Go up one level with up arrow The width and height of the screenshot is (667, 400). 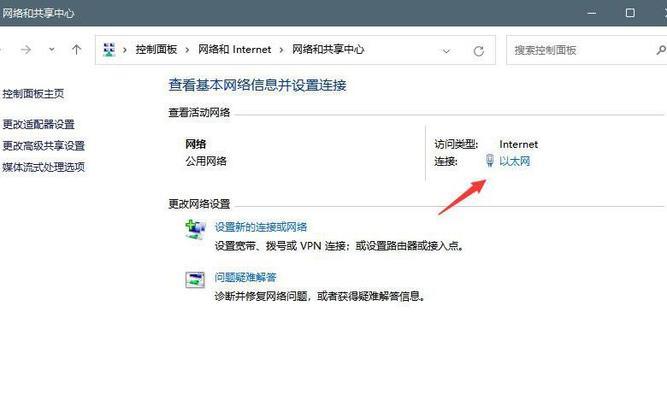[77, 50]
